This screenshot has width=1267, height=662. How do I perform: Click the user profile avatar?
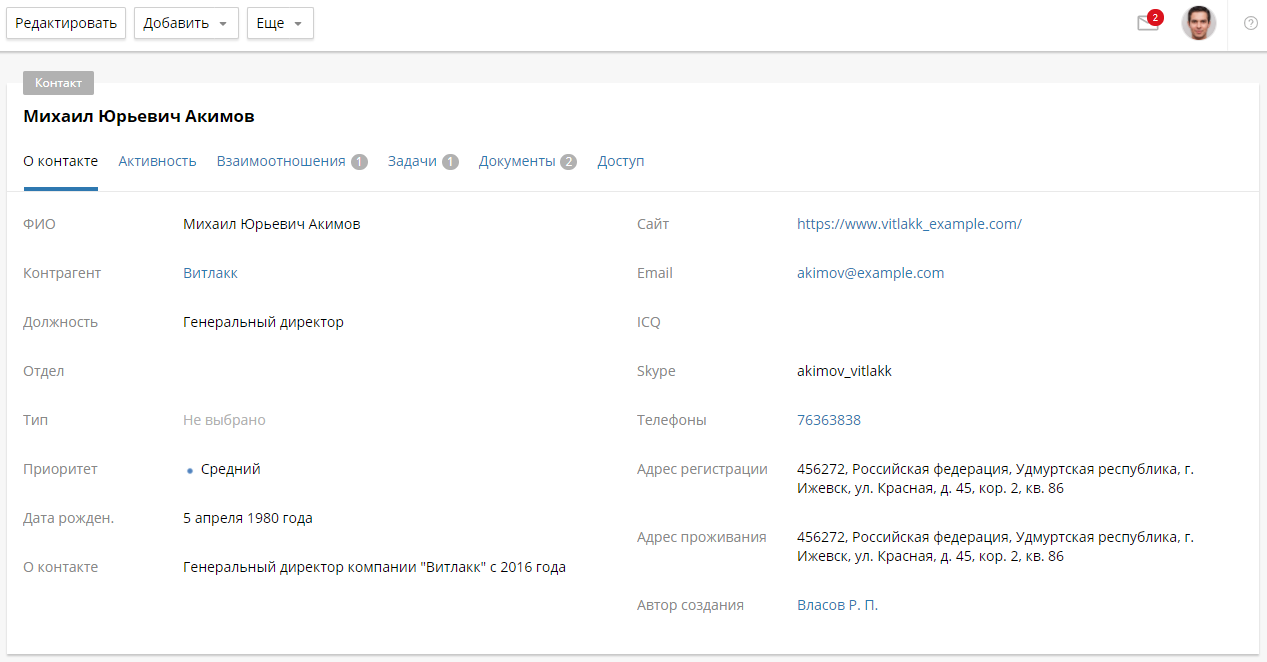click(1198, 23)
